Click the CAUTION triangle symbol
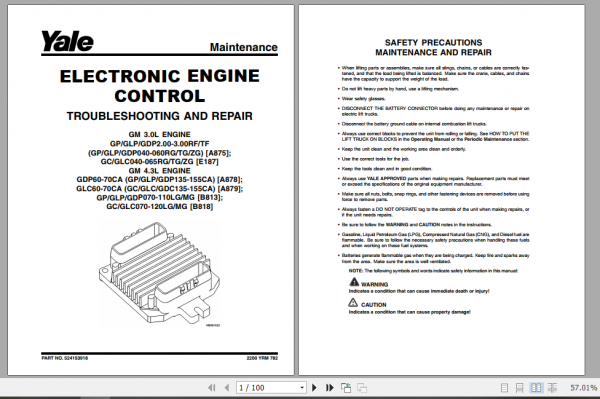Image resolution: width=600 pixels, height=399 pixels. coord(353,303)
